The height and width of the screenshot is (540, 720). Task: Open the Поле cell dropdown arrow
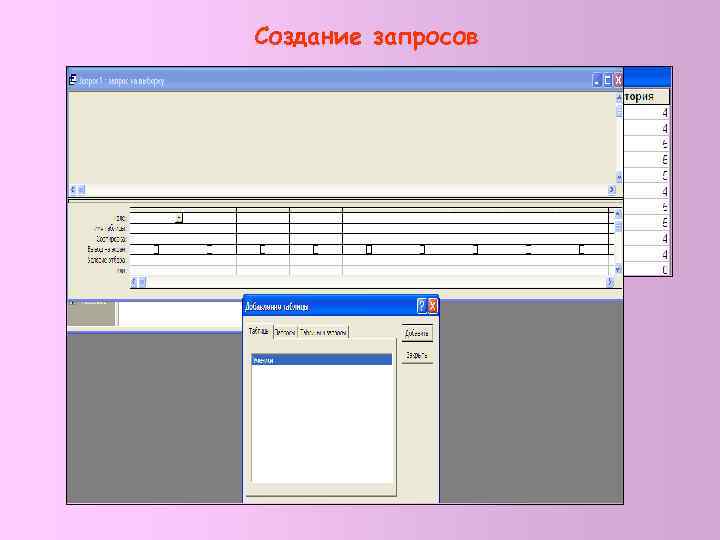tap(179, 218)
